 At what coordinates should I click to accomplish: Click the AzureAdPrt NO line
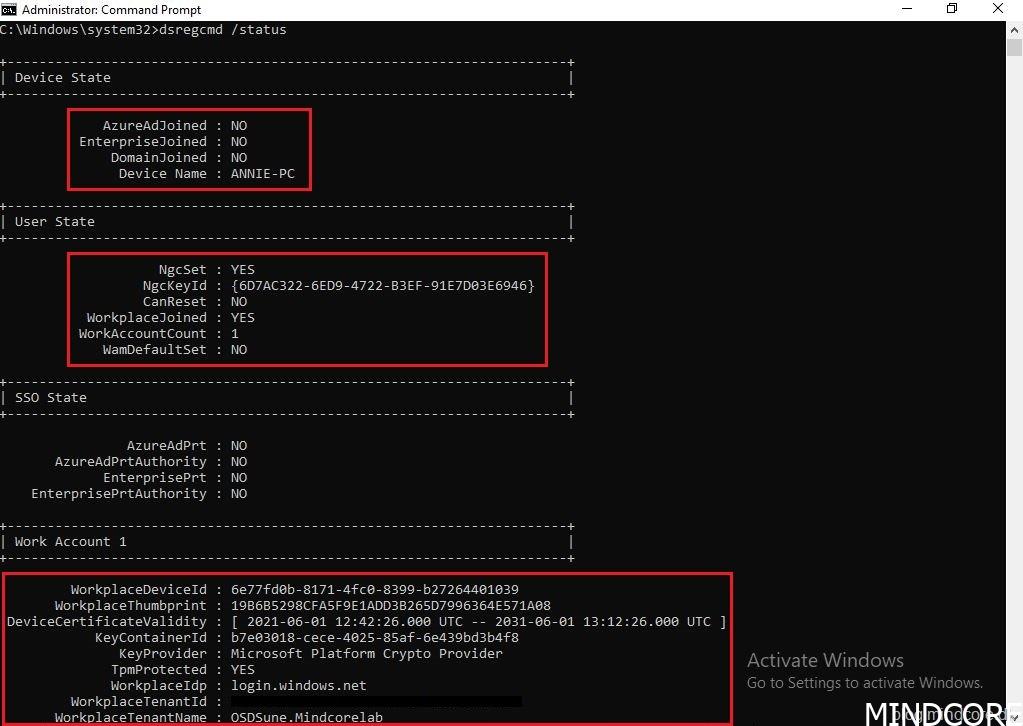click(x=186, y=446)
